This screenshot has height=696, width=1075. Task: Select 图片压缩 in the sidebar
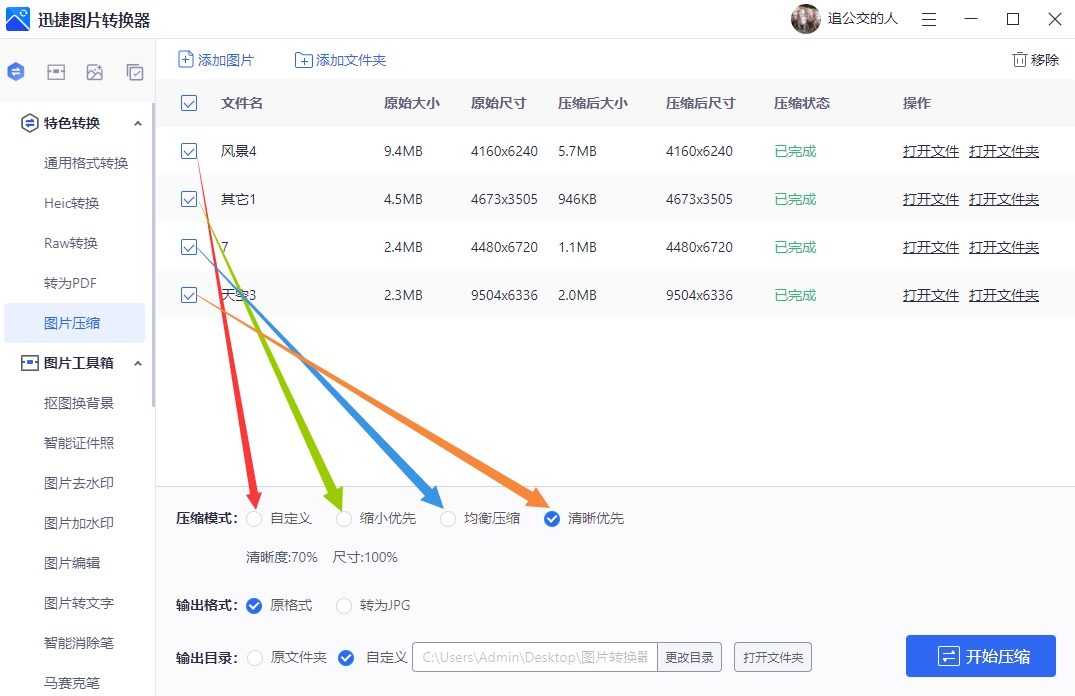74,323
